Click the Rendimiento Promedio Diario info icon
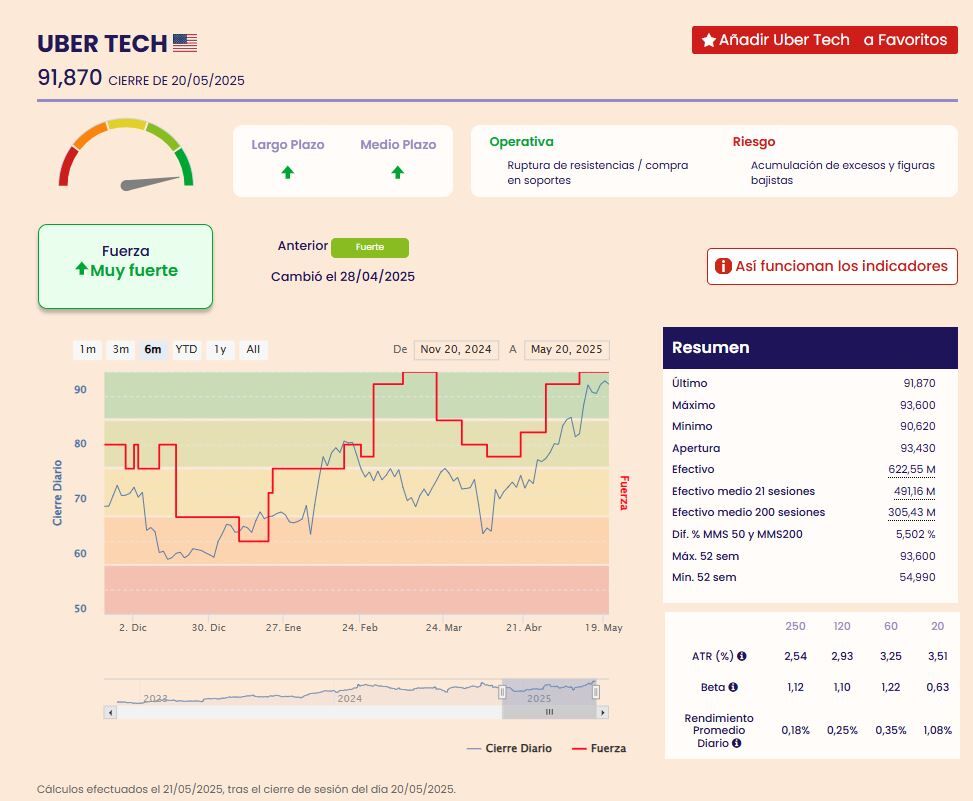The width and height of the screenshot is (973, 801). 737,743
